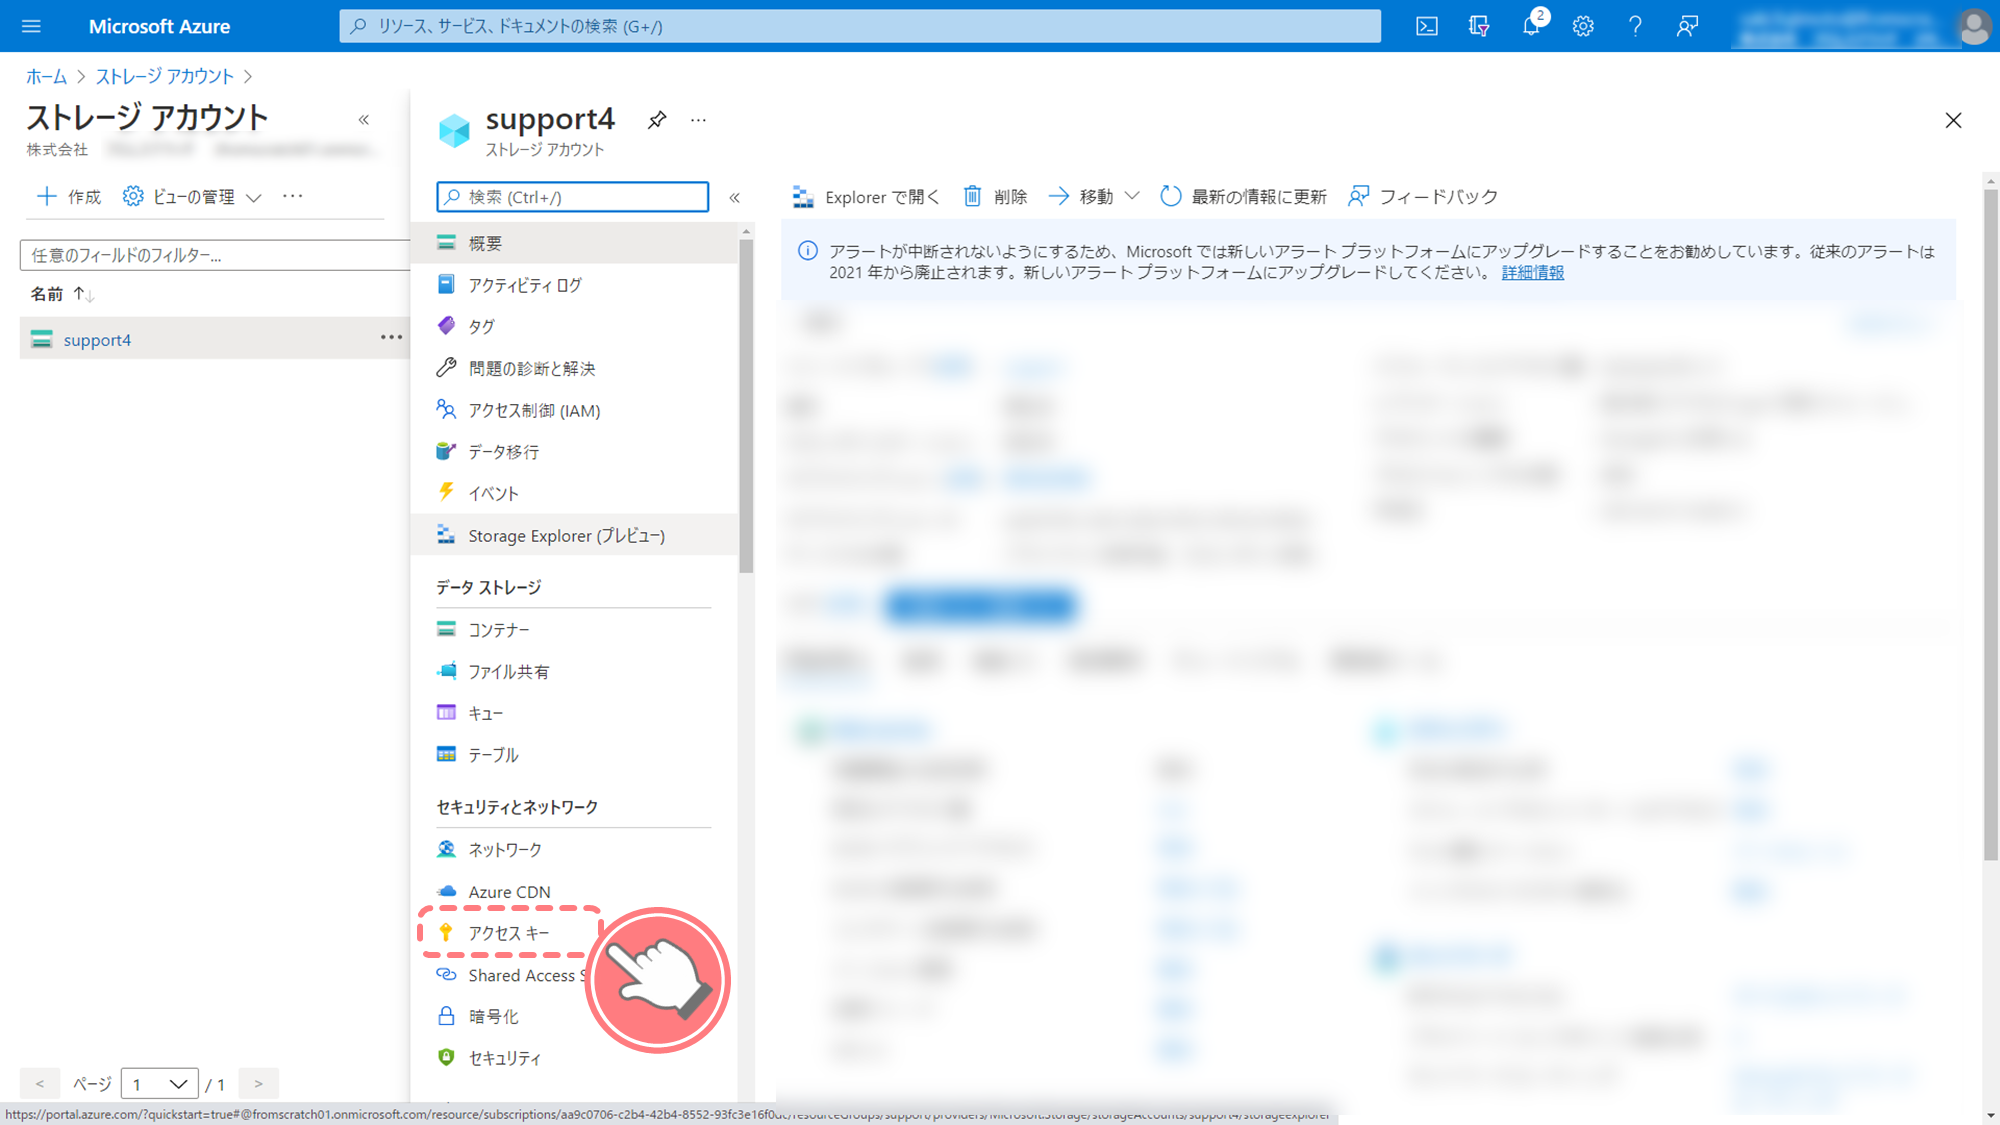Collapse the support4 resource menu
Image resolution: width=2000 pixels, height=1125 pixels.
pyautogui.click(x=735, y=197)
